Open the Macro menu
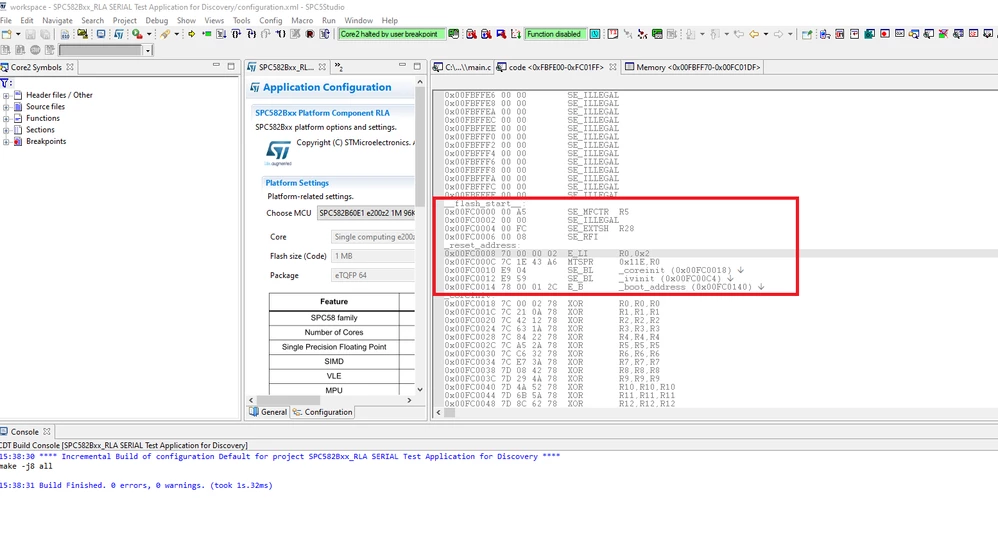Image resolution: width=998 pixels, height=540 pixels. coord(302,20)
